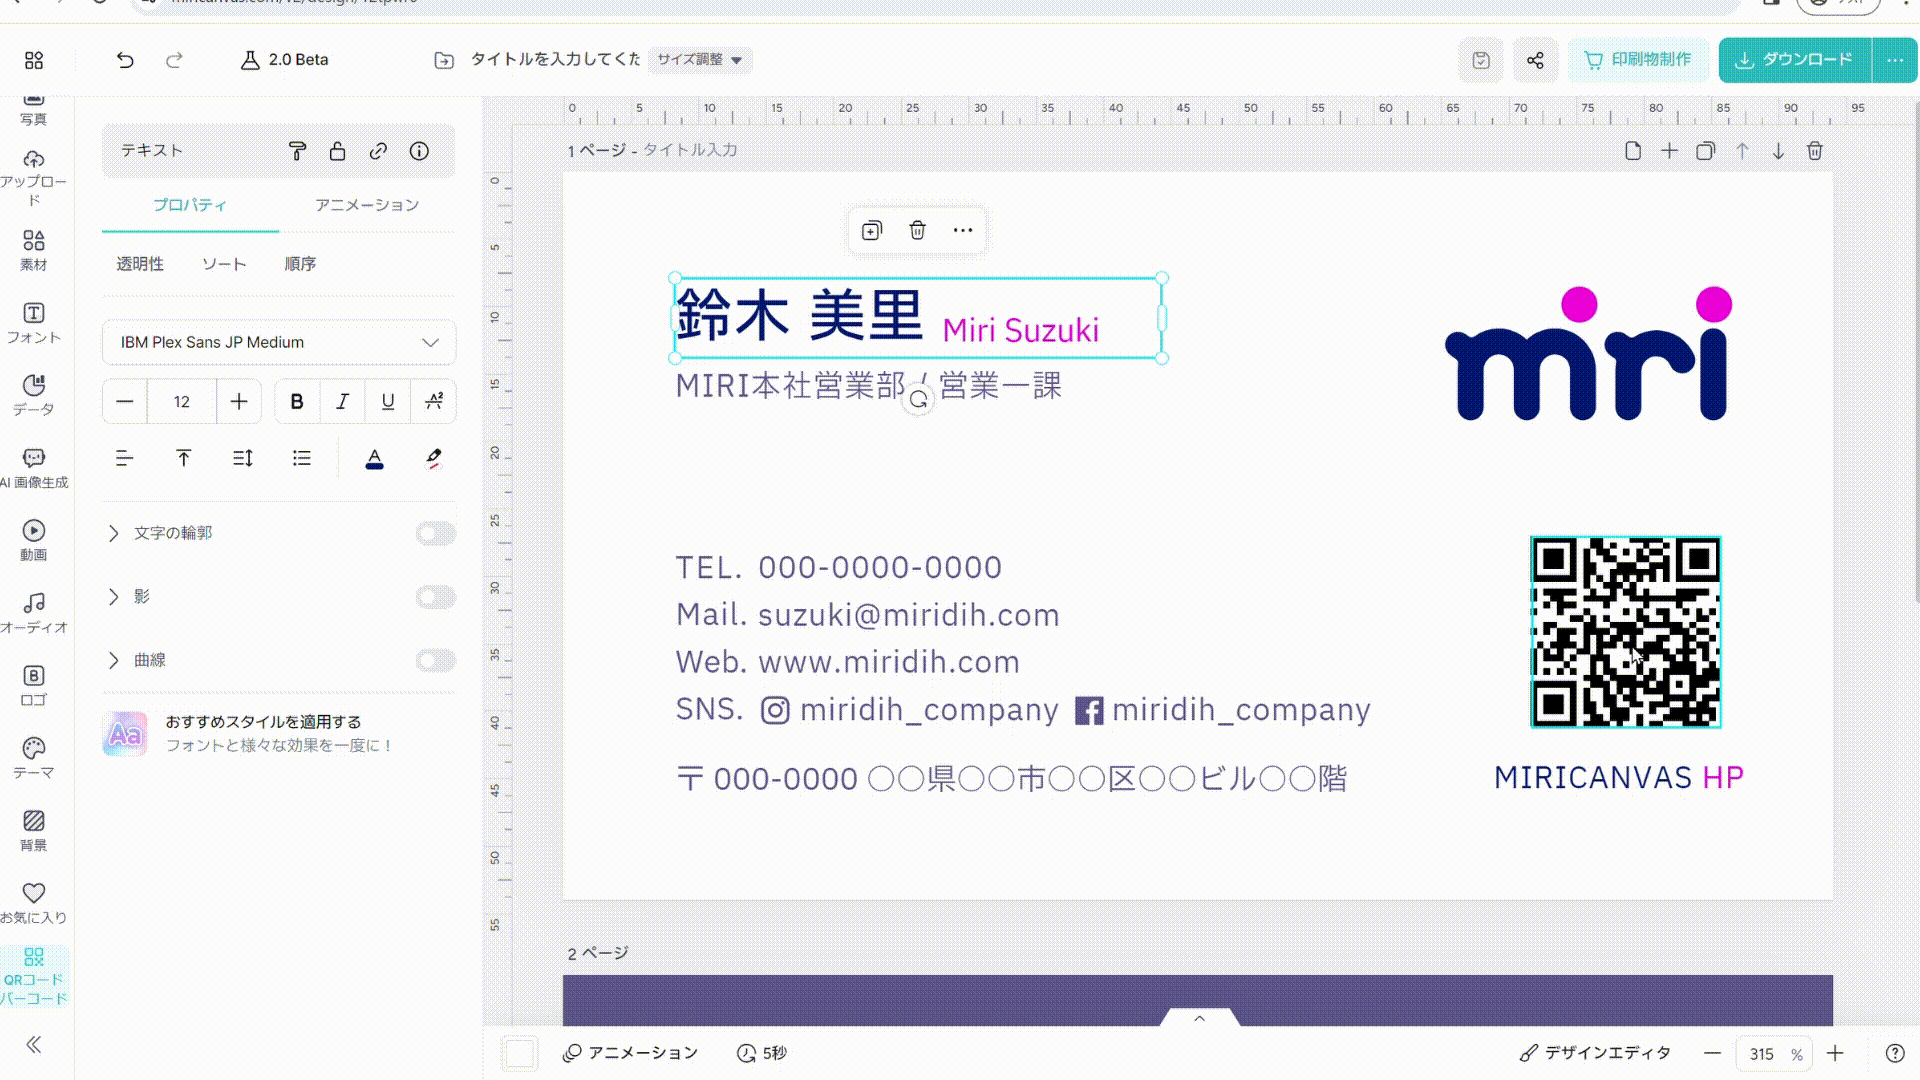
Task: Enable the 影 shadow switch
Action: coord(436,597)
